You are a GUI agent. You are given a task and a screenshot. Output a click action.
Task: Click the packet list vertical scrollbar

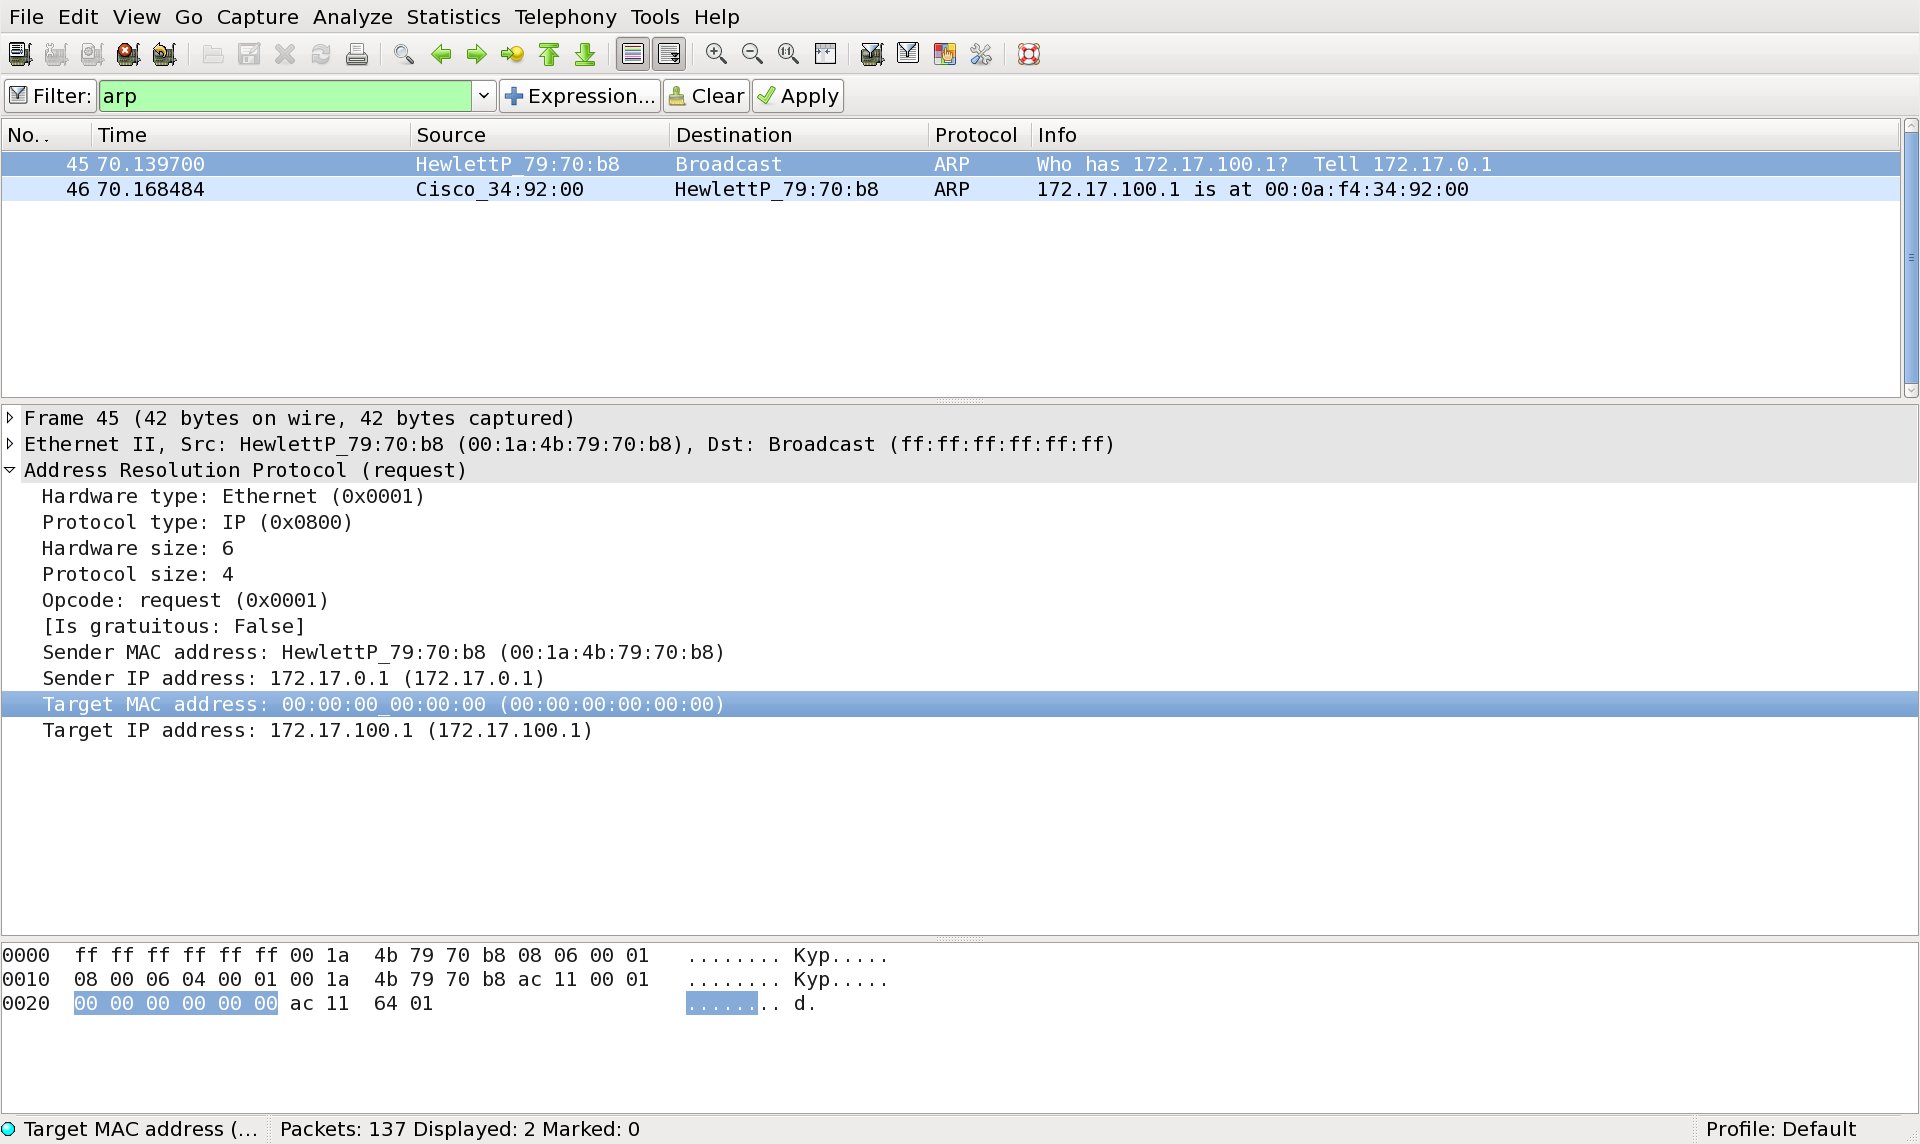1910,258
